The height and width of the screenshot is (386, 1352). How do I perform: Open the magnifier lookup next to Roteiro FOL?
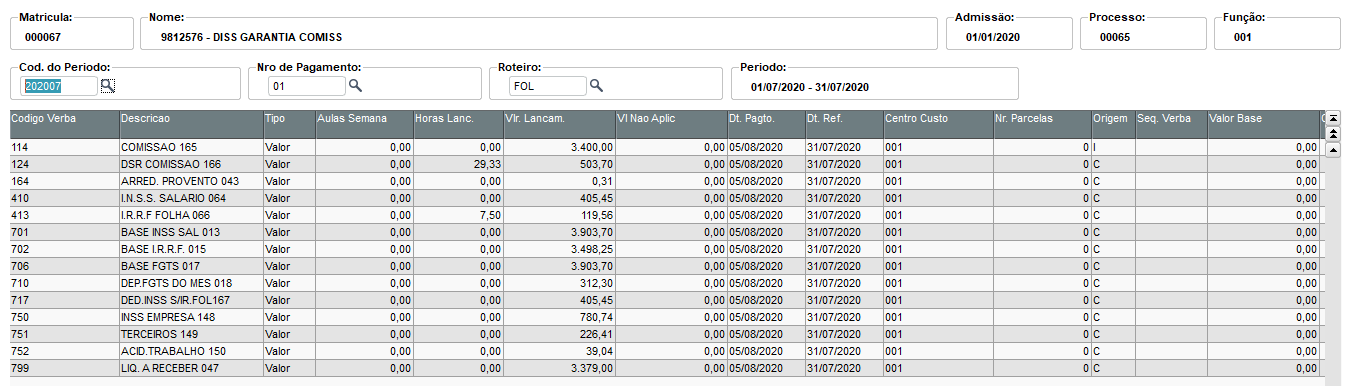(596, 86)
